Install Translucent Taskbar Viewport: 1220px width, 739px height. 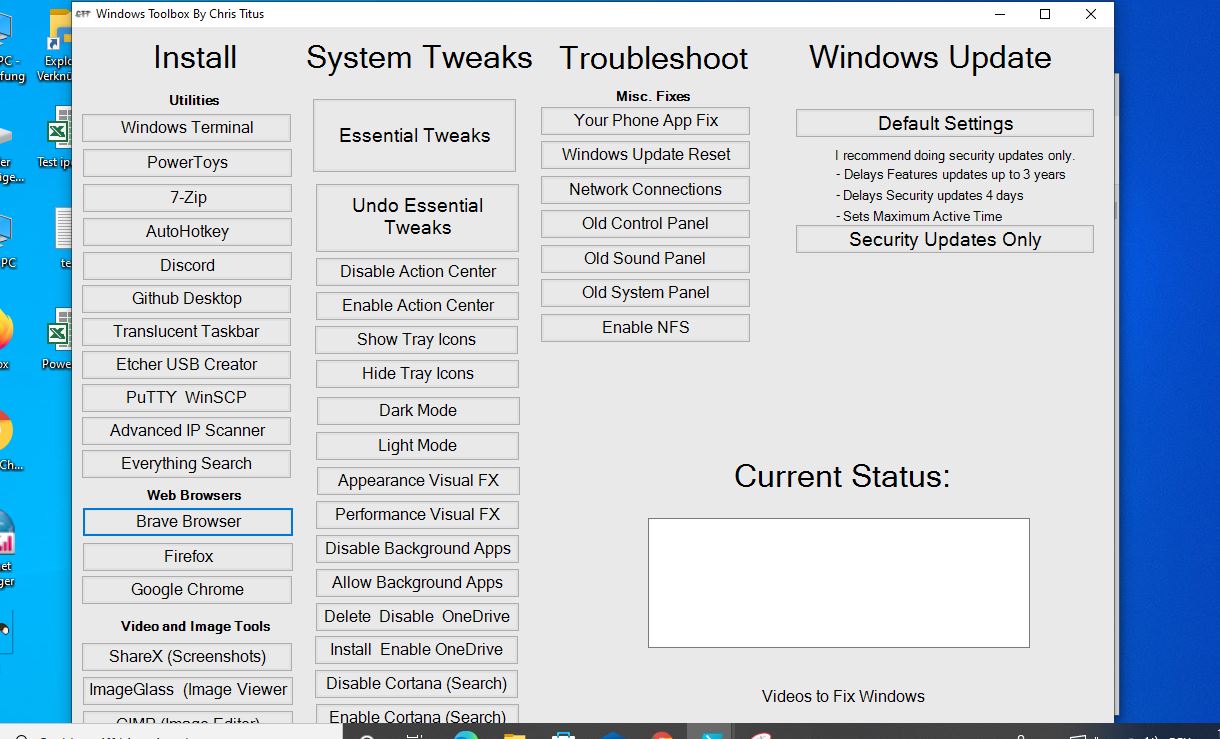click(187, 332)
